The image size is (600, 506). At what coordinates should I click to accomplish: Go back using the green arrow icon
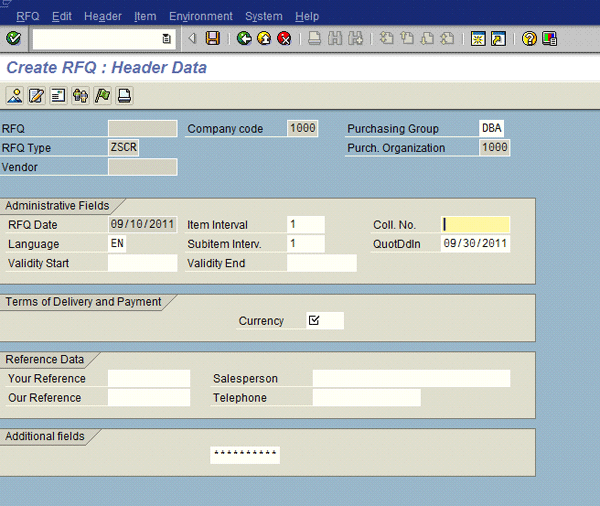coord(243,39)
